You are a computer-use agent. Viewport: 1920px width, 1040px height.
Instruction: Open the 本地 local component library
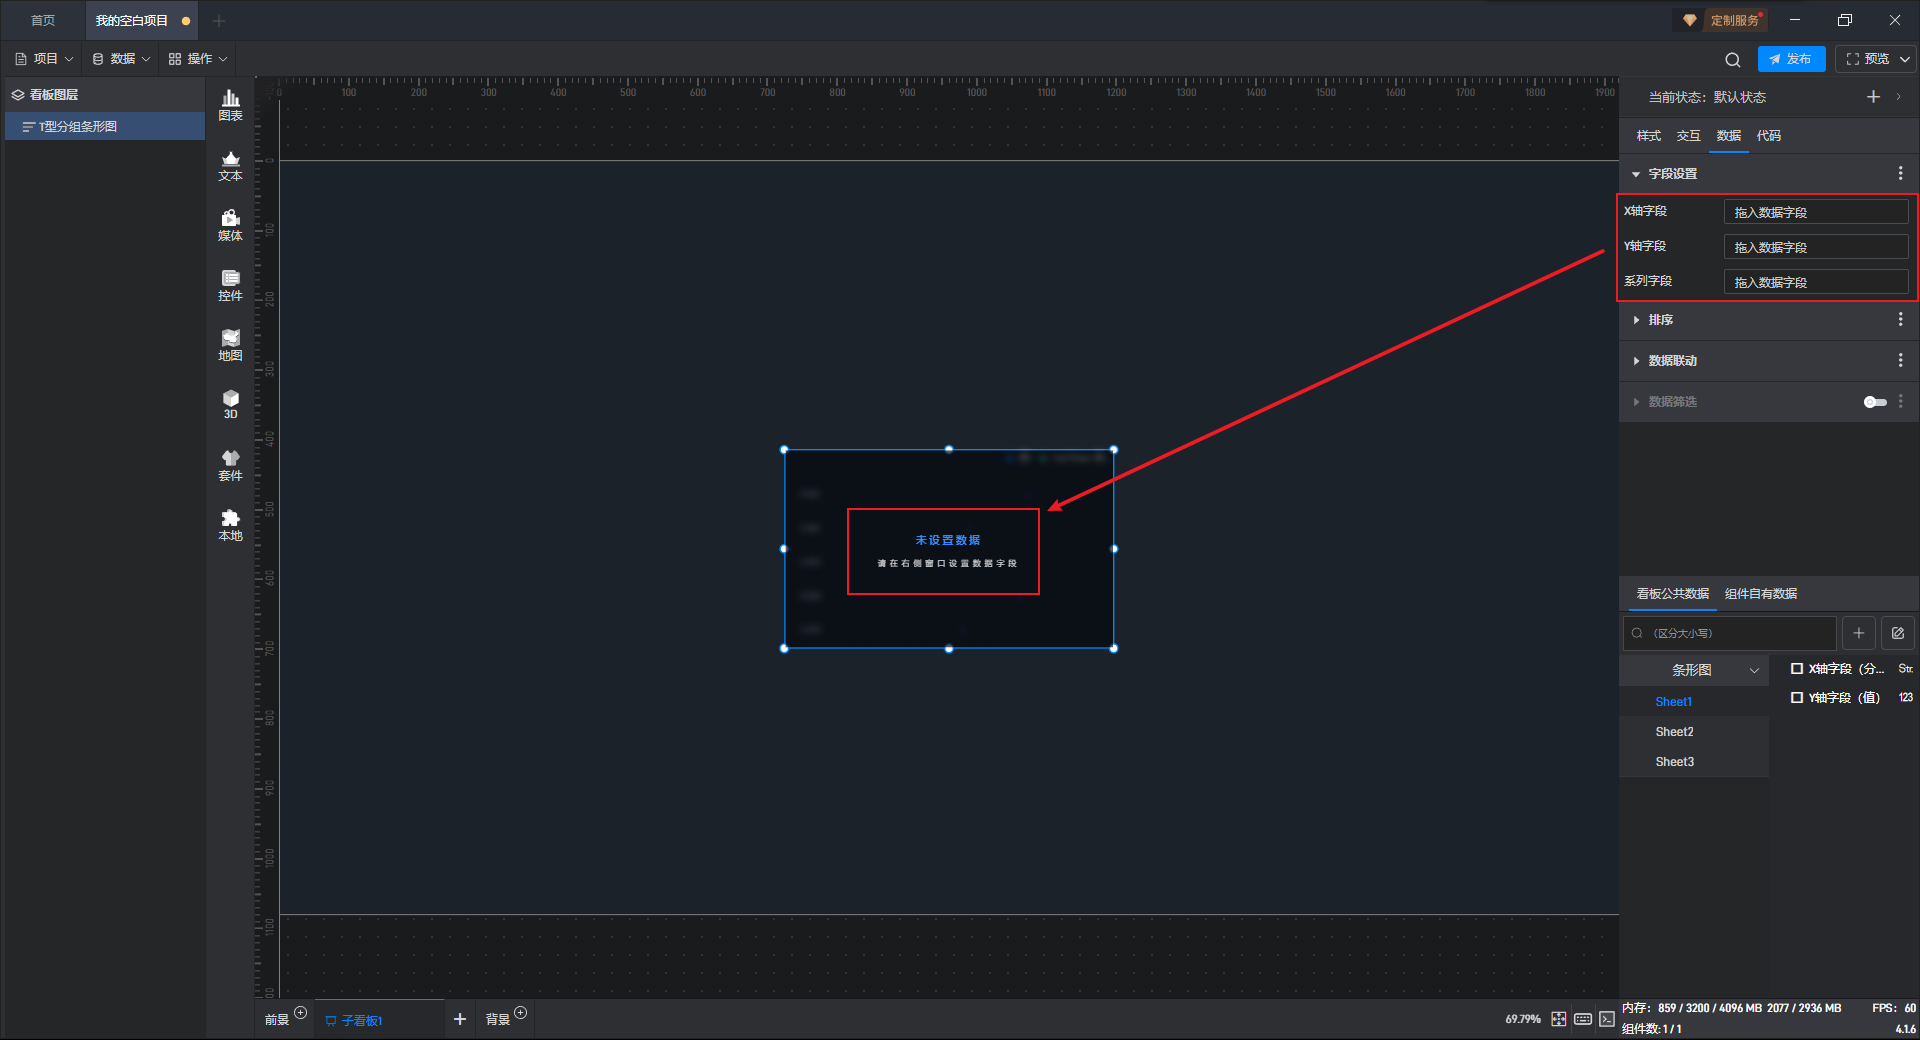click(230, 525)
